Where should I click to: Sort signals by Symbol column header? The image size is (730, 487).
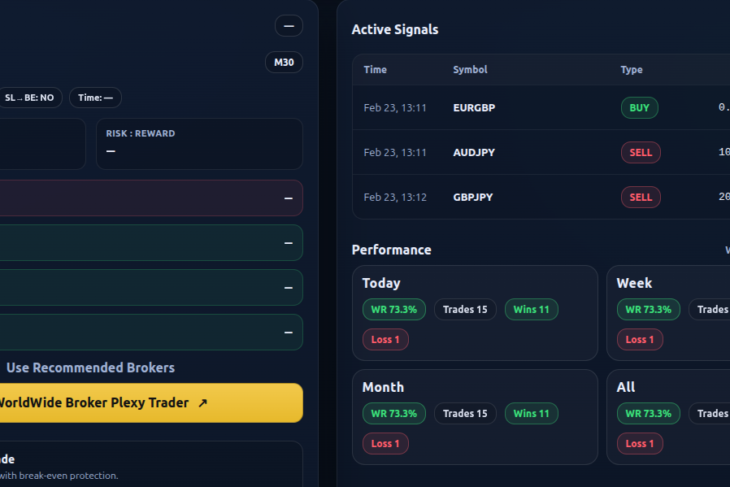coord(470,70)
